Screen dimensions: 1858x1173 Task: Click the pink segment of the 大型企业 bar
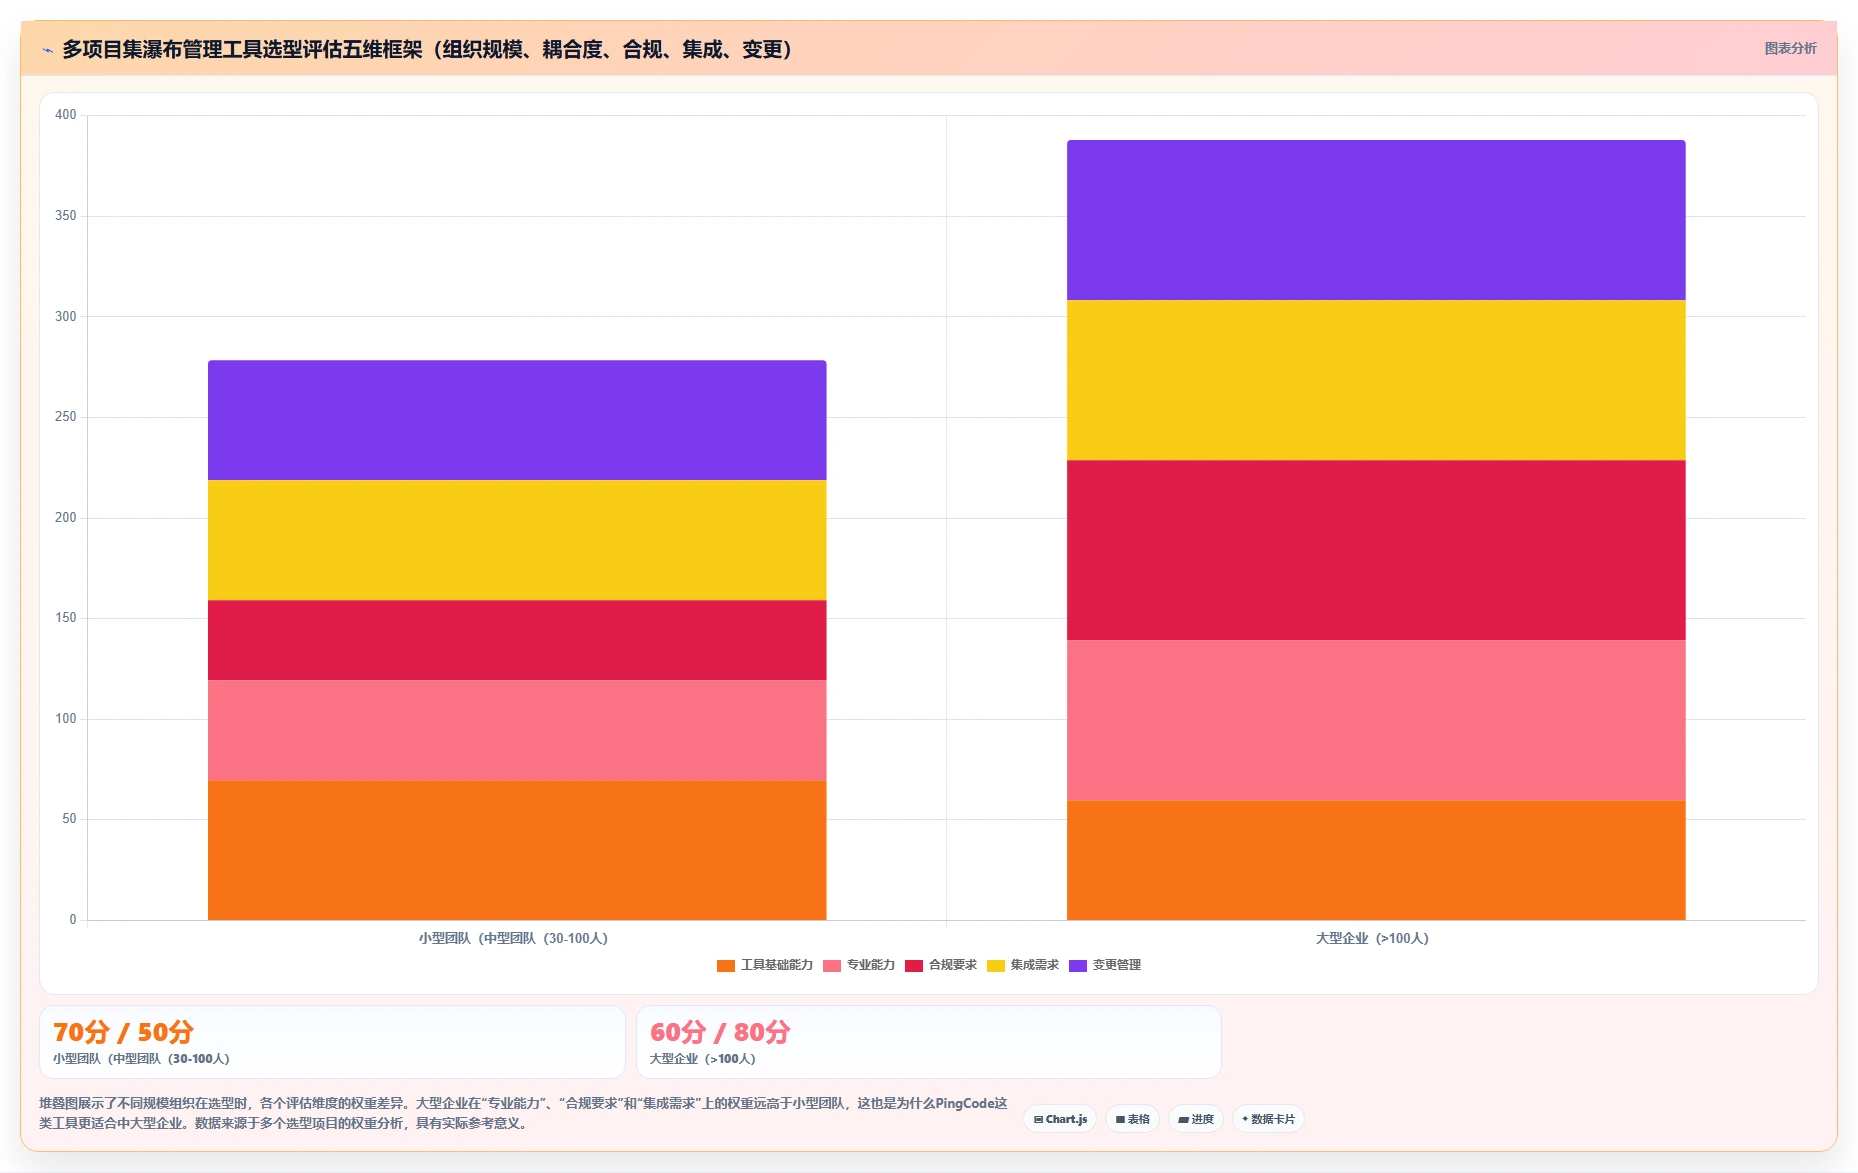[1376, 720]
